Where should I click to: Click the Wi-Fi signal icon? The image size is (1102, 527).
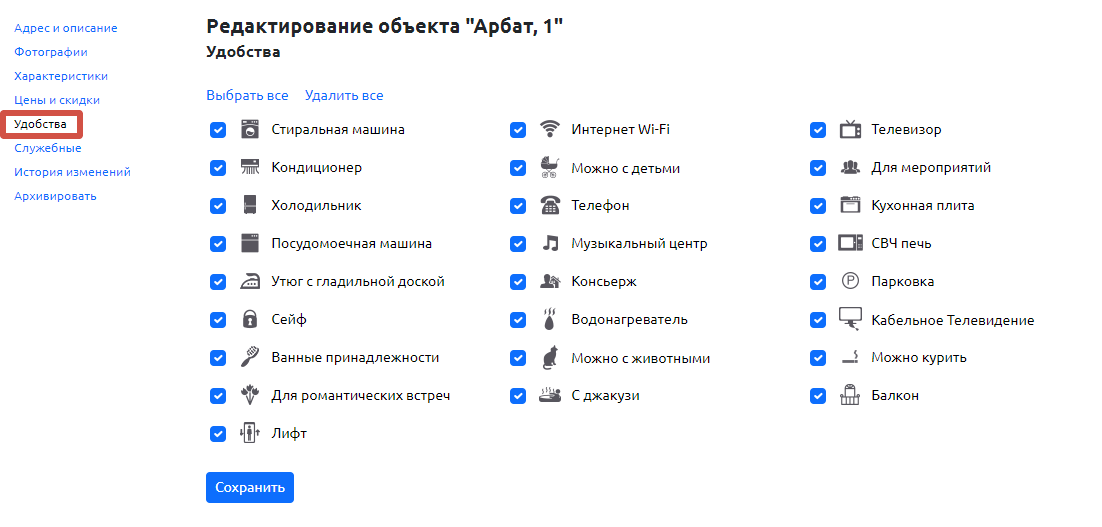point(550,130)
